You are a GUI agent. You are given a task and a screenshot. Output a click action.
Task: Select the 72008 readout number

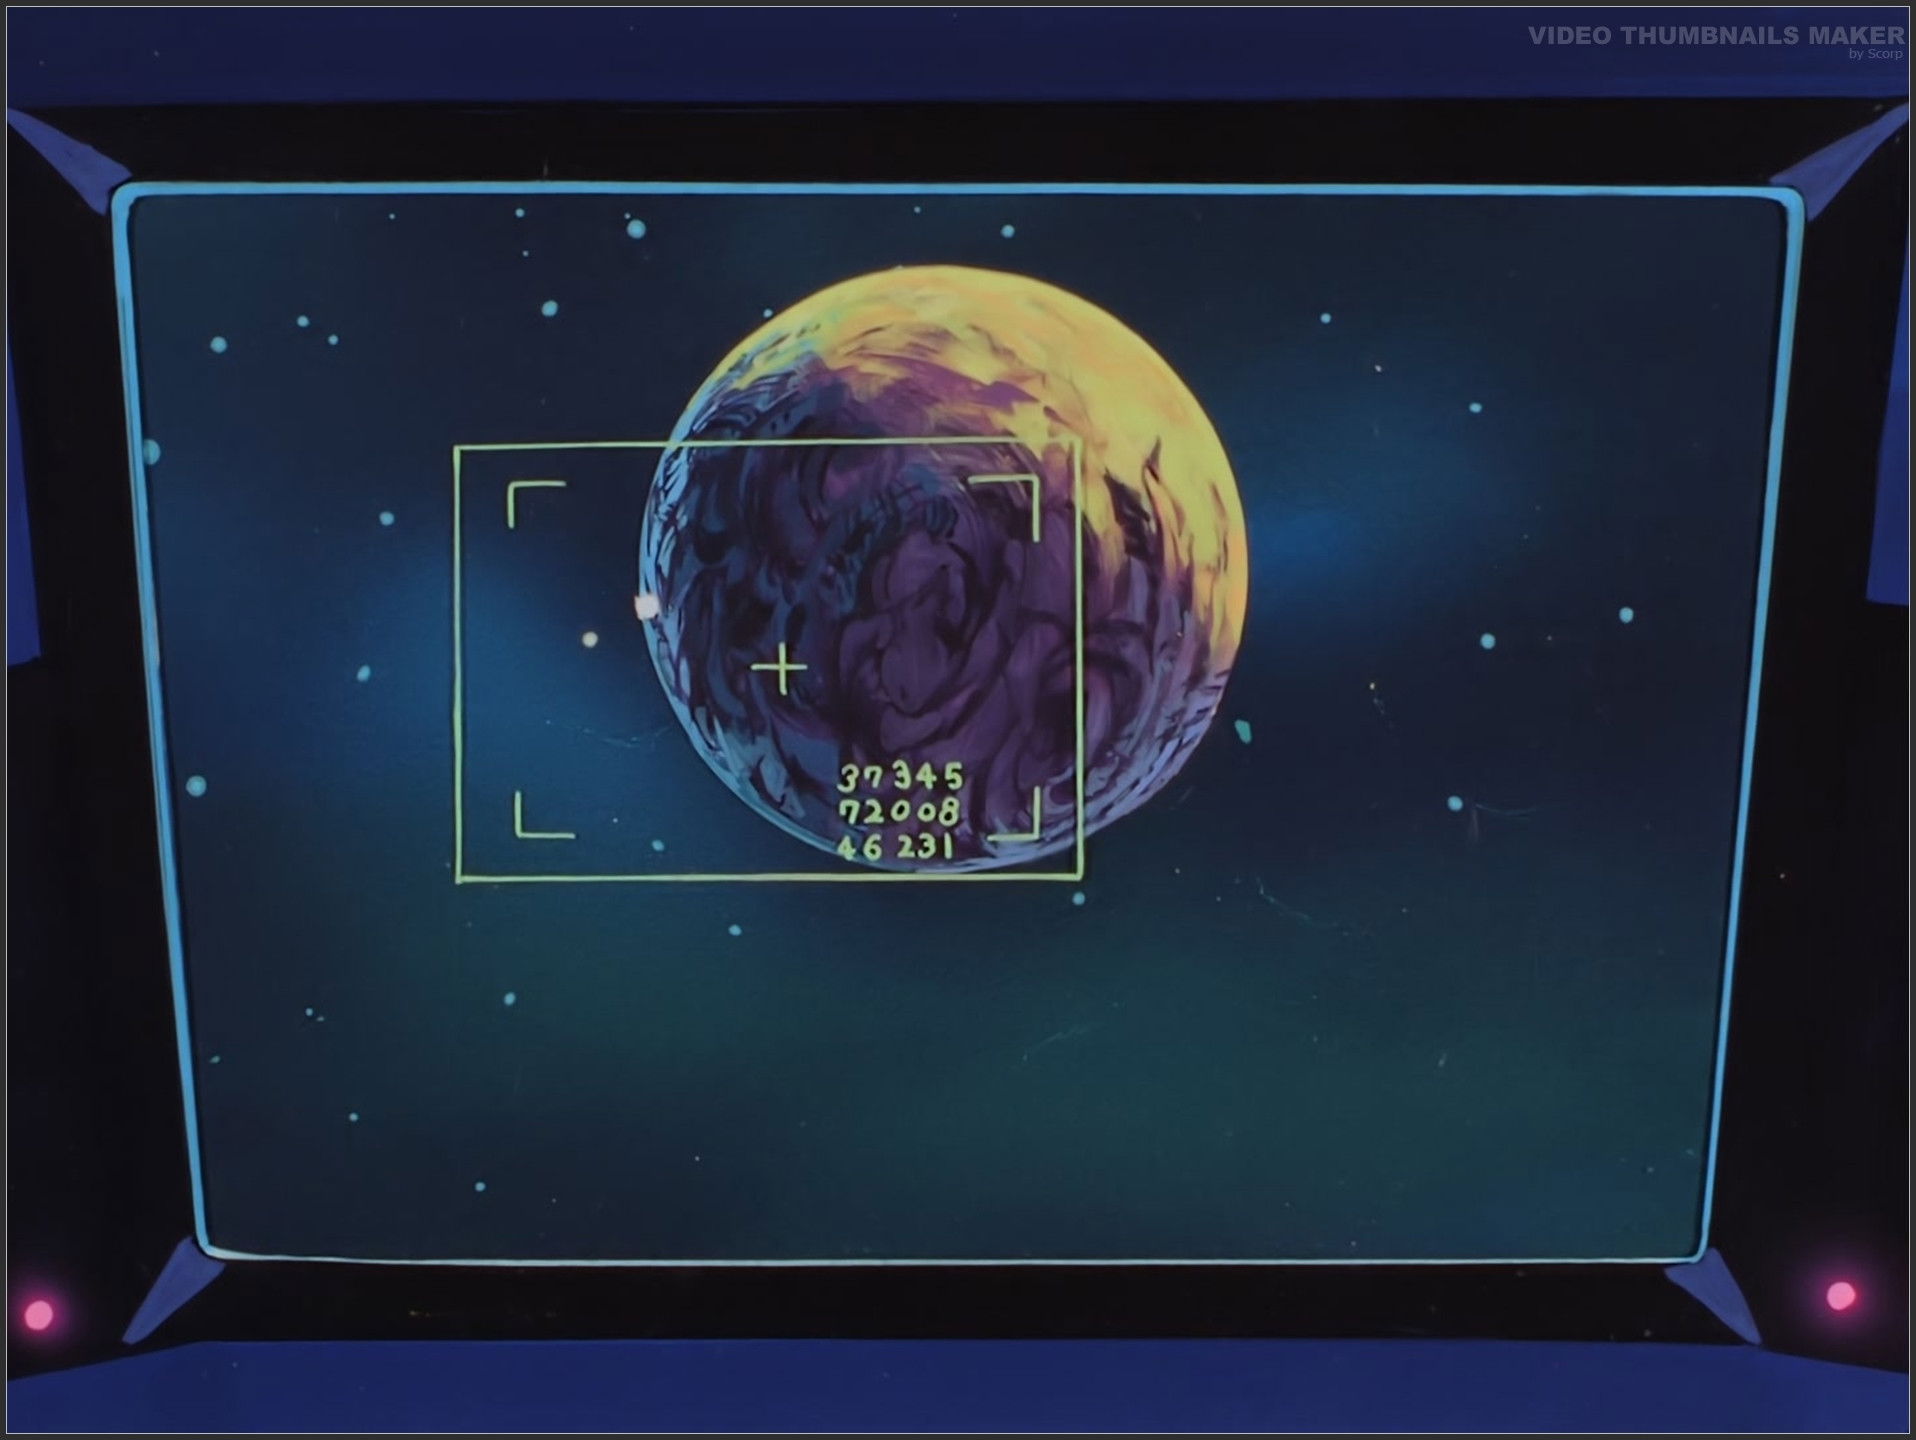click(898, 811)
